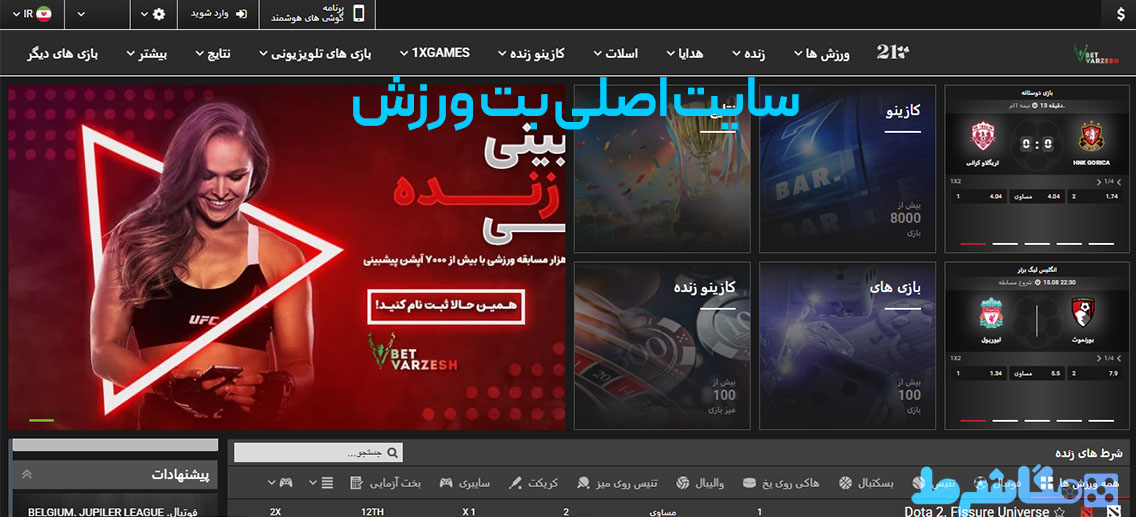Screen dimensions: 1136x517
Task: Click the dollar sign icon
Action: (x=1121, y=14)
